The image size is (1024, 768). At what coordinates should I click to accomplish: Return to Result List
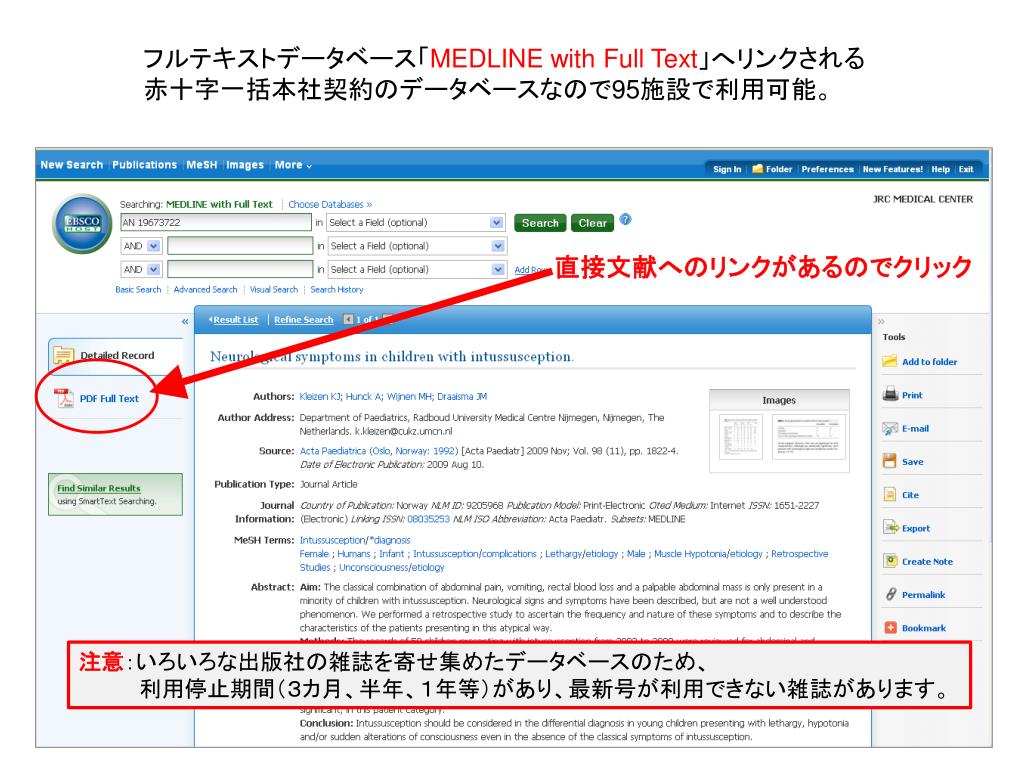click(234, 319)
